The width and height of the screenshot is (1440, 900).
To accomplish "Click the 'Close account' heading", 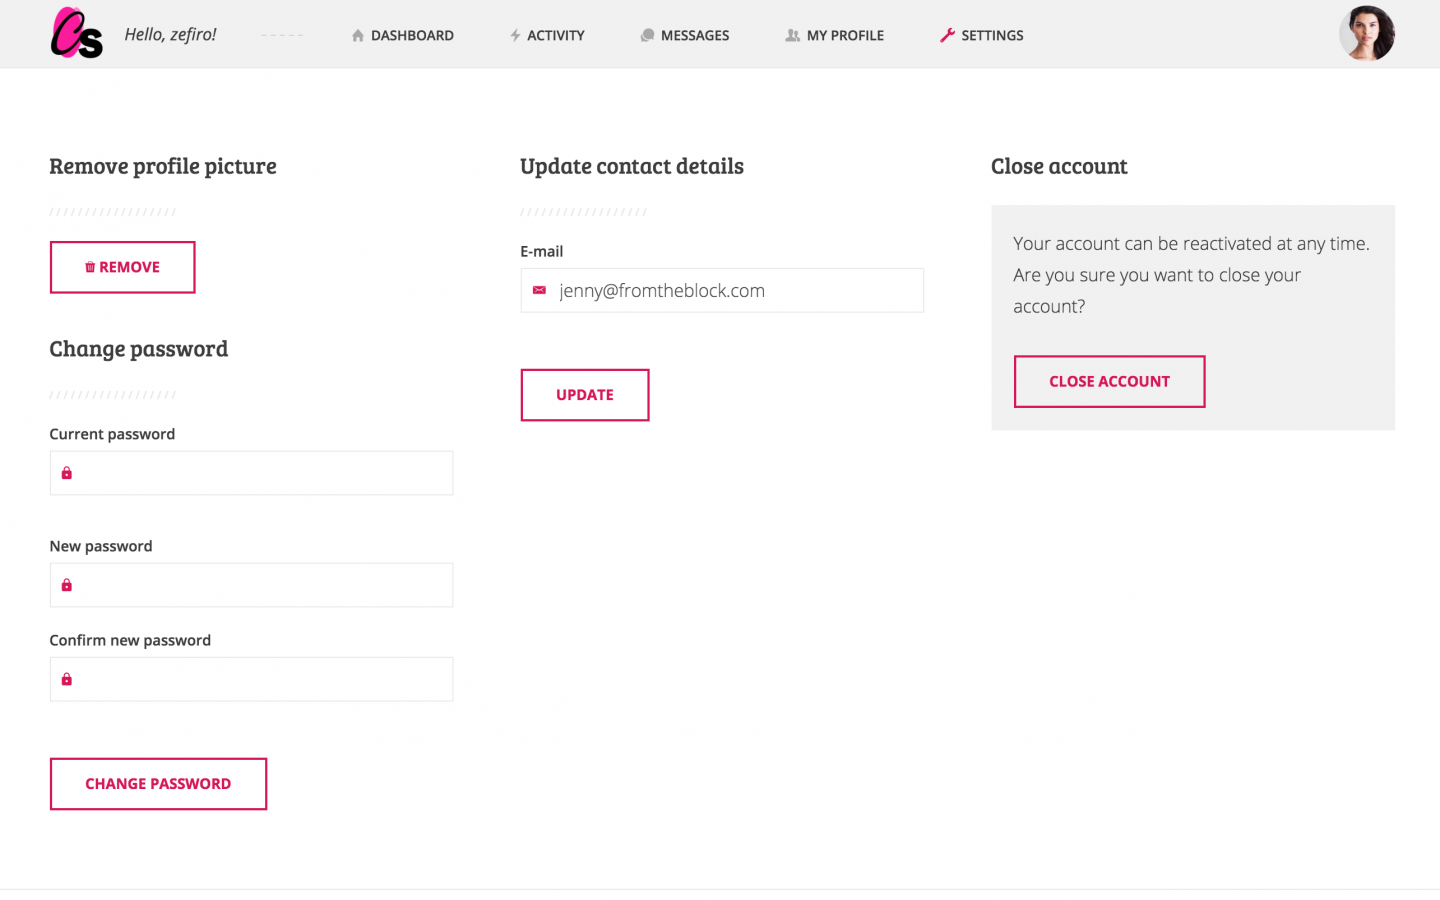I will (1059, 166).
